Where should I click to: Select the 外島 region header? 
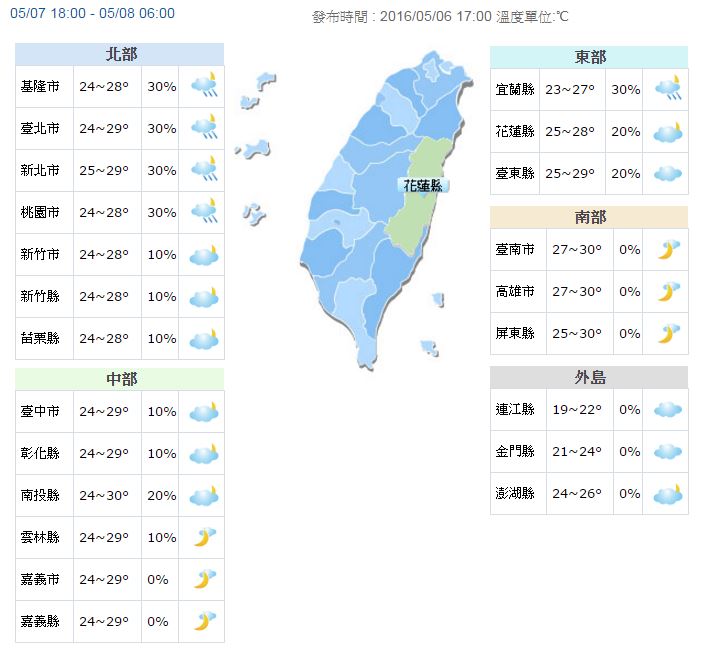589,377
